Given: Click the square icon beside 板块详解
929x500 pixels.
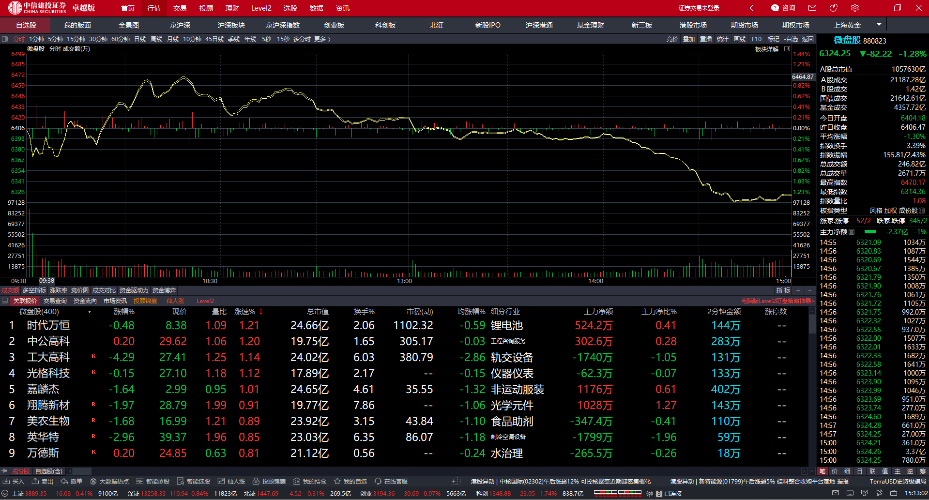Looking at the screenshot, I should pos(788,47).
